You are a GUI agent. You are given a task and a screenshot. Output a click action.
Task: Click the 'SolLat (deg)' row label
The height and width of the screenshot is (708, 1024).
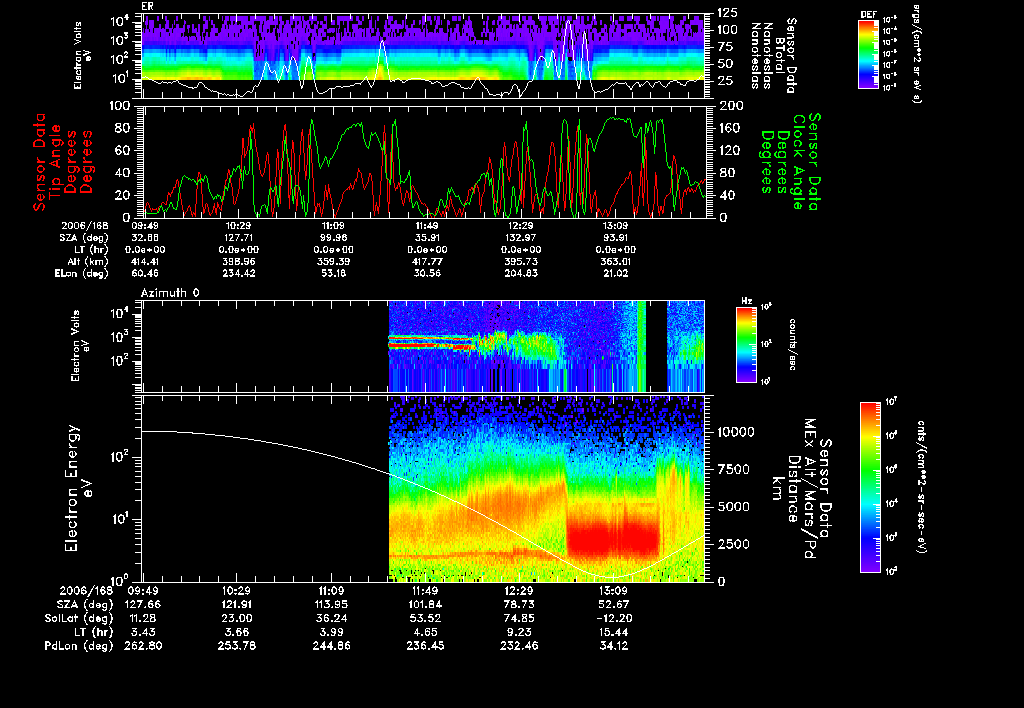pyautogui.click(x=78, y=618)
